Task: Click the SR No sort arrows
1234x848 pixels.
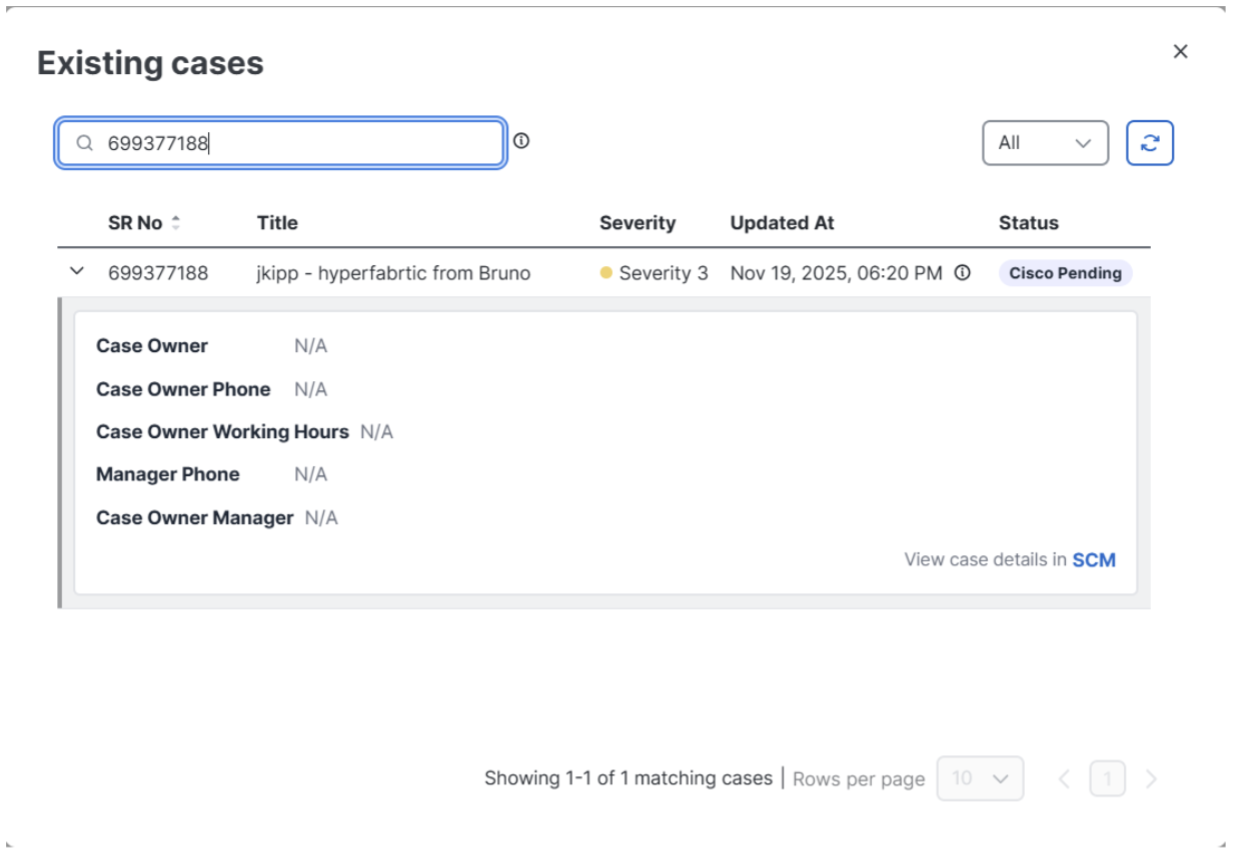Action: (176, 223)
